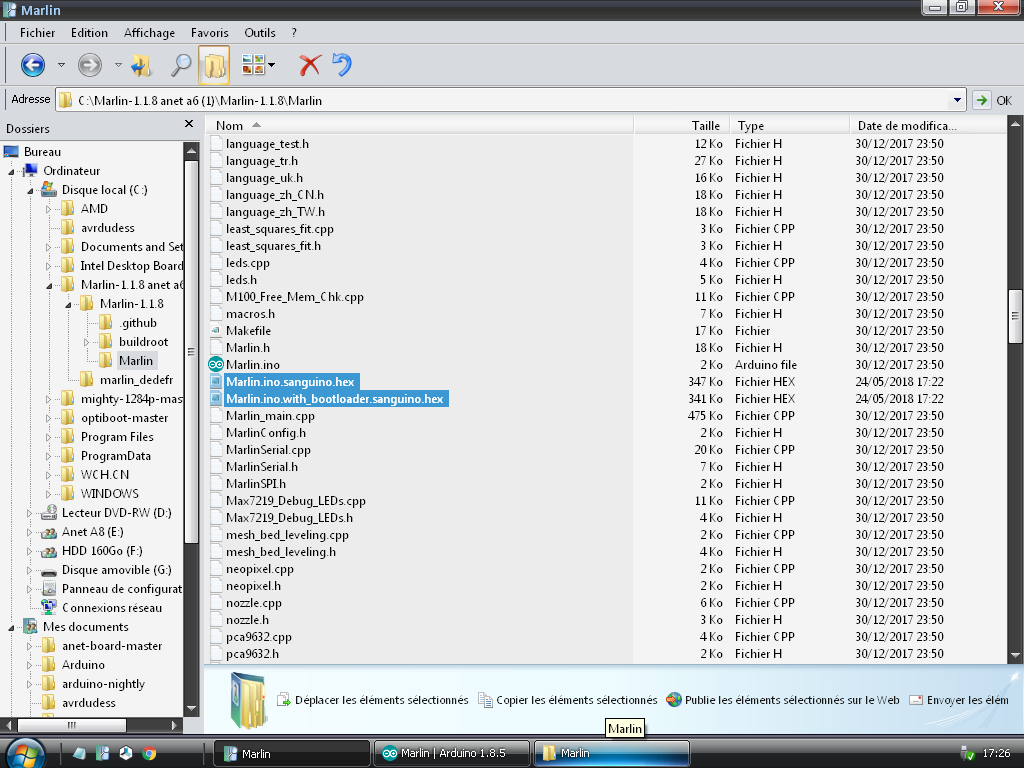This screenshot has height=768, width=1024.
Task: Open Connexions réseau icon
Action: pos(49,607)
